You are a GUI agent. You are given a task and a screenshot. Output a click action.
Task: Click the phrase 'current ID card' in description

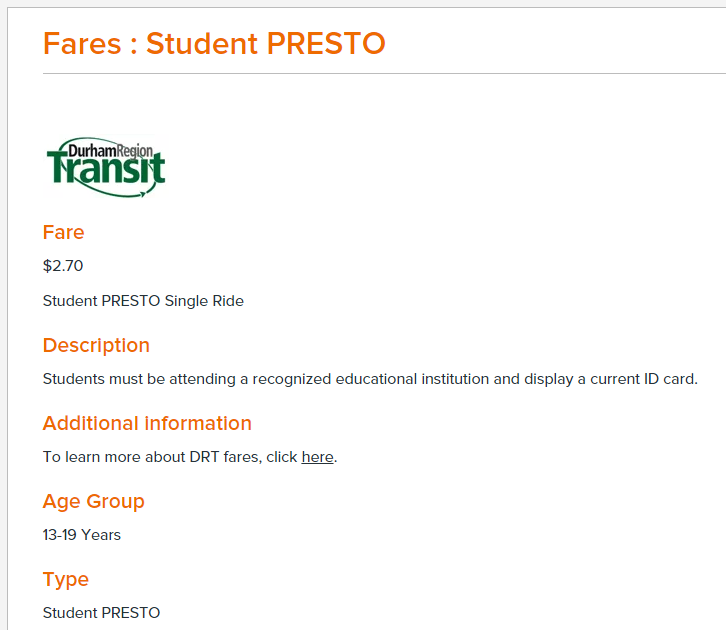coord(644,379)
